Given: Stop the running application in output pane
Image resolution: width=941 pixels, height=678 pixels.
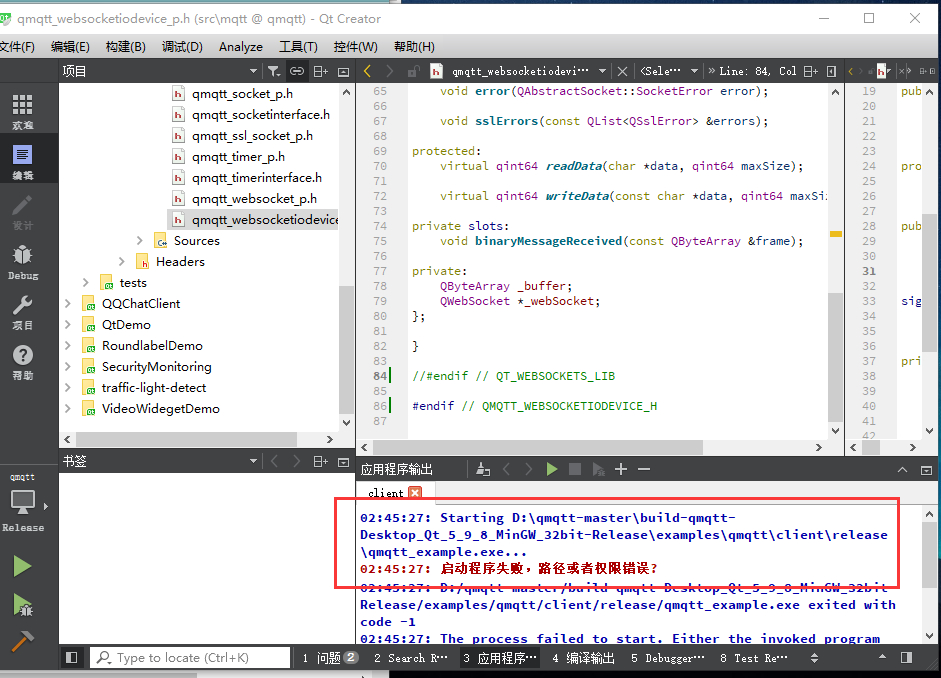Looking at the screenshot, I should (x=575, y=469).
